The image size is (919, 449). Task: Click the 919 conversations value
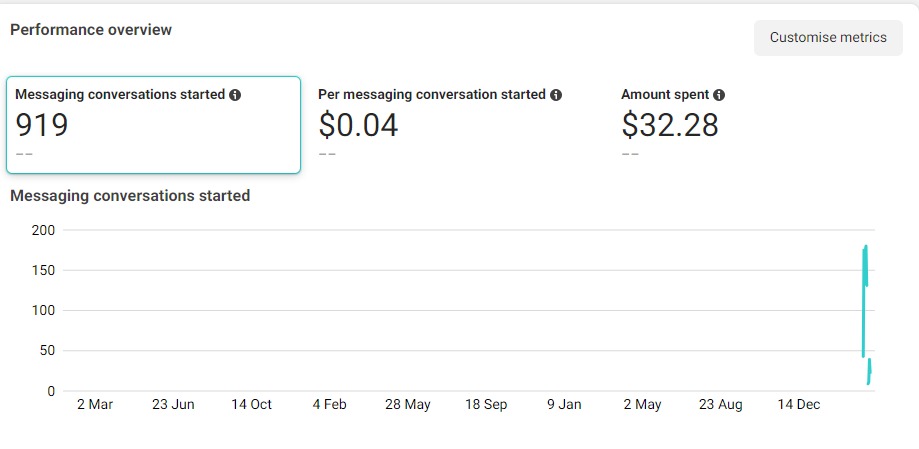click(x=42, y=125)
